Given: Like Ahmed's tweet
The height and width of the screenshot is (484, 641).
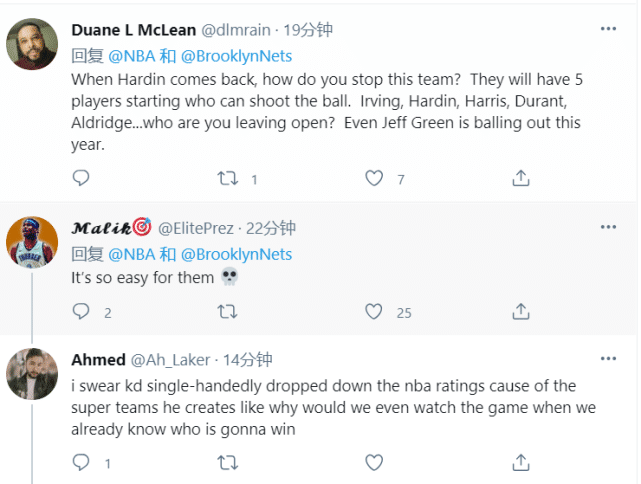Looking at the screenshot, I should (374, 463).
